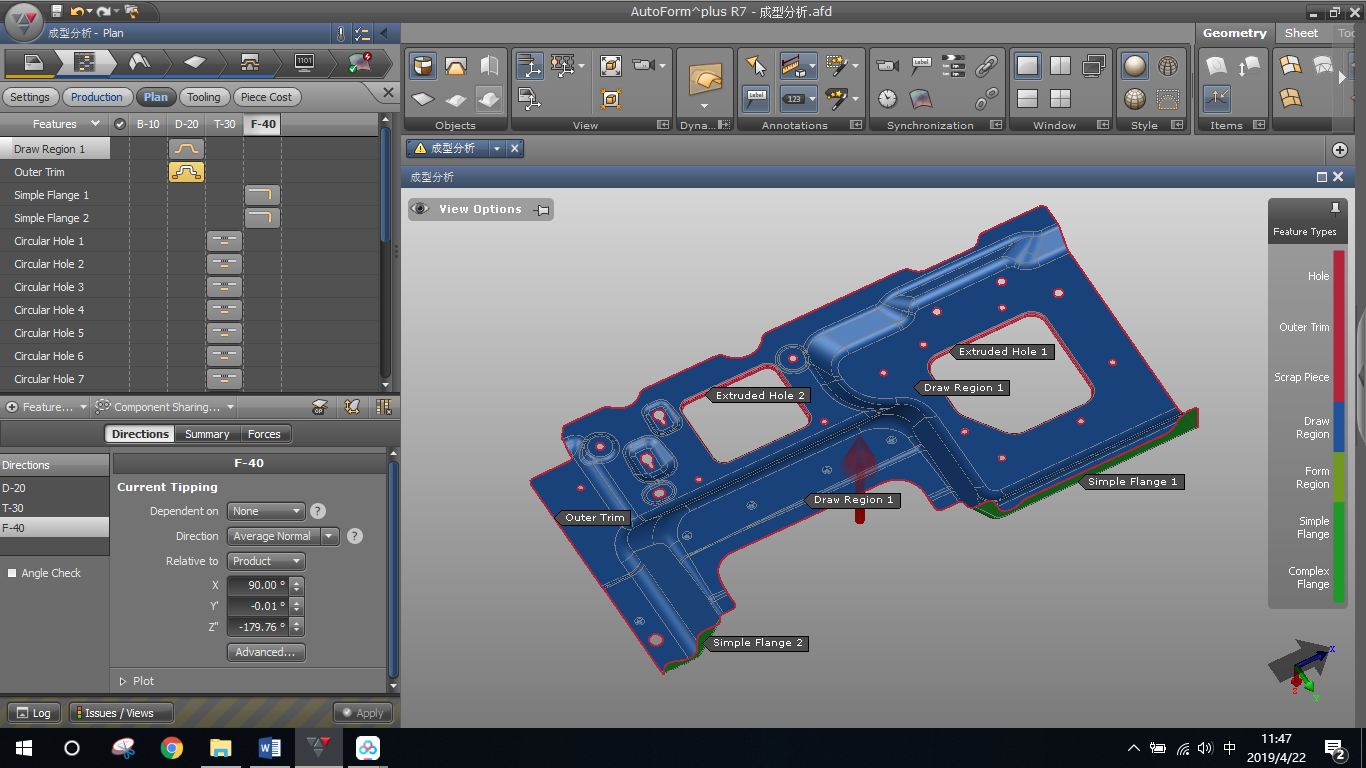This screenshot has height=768, width=1366.
Task: Click the Advanced... button
Action: coord(265,652)
